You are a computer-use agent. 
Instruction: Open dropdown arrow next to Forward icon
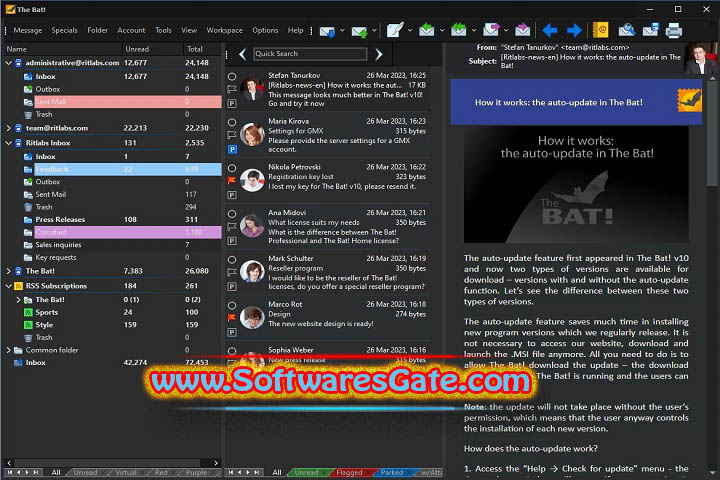point(506,31)
